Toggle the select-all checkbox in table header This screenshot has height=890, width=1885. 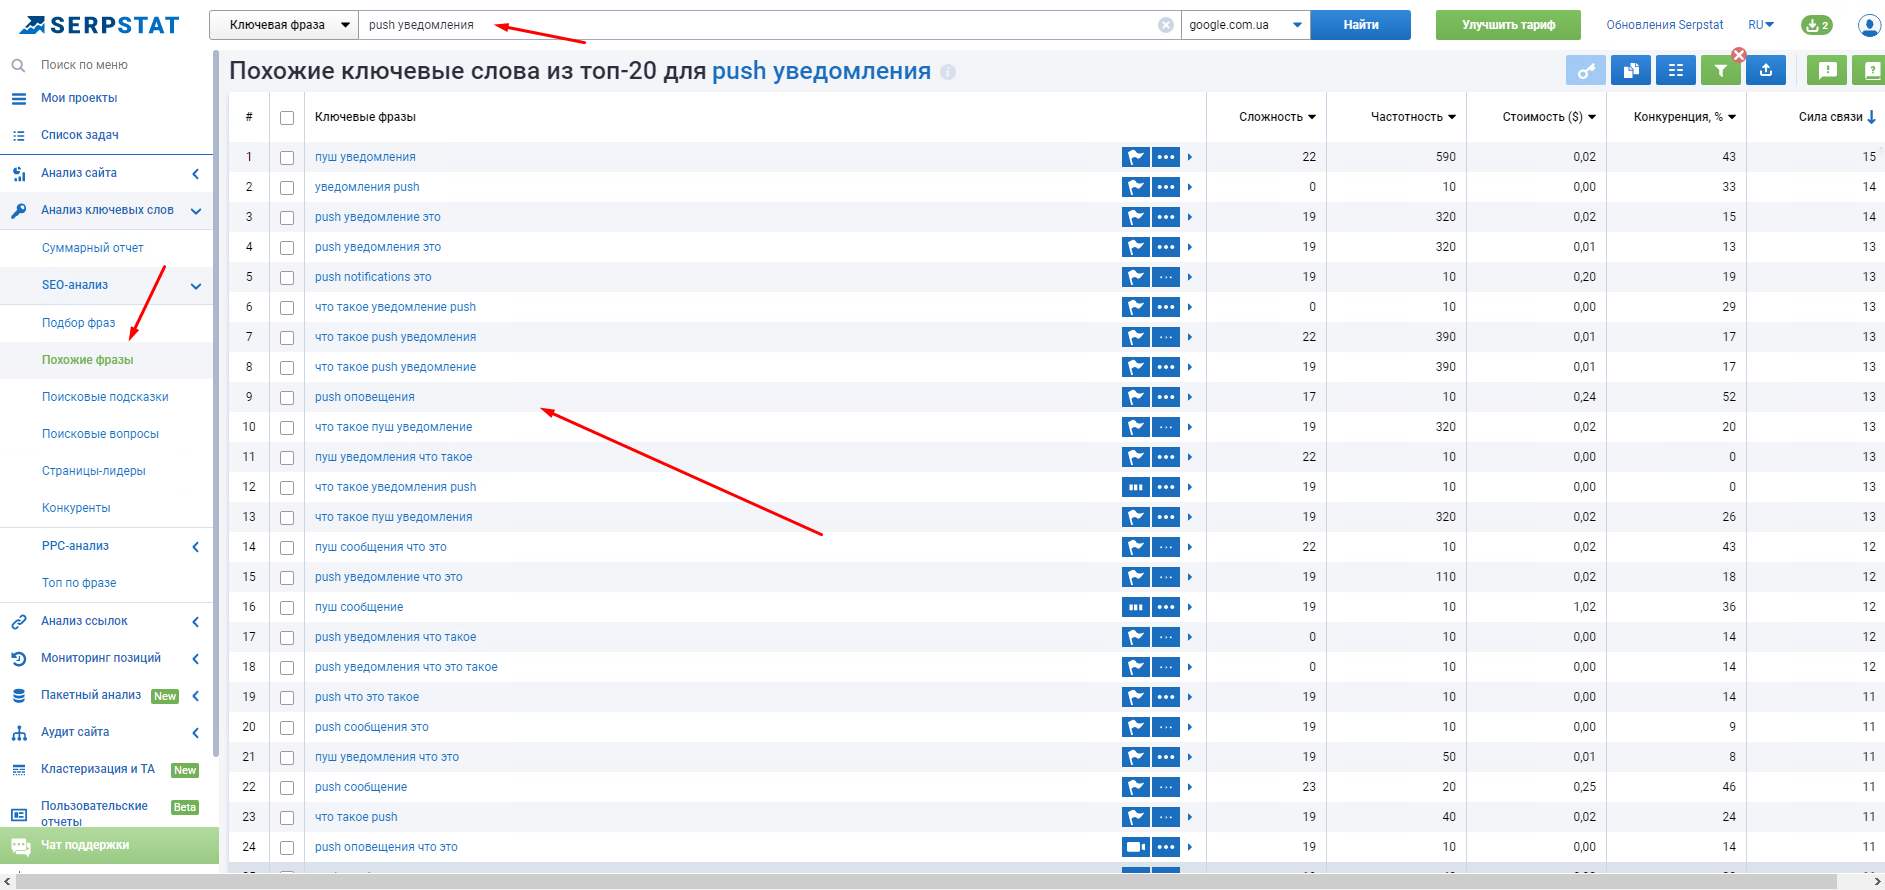click(x=287, y=118)
